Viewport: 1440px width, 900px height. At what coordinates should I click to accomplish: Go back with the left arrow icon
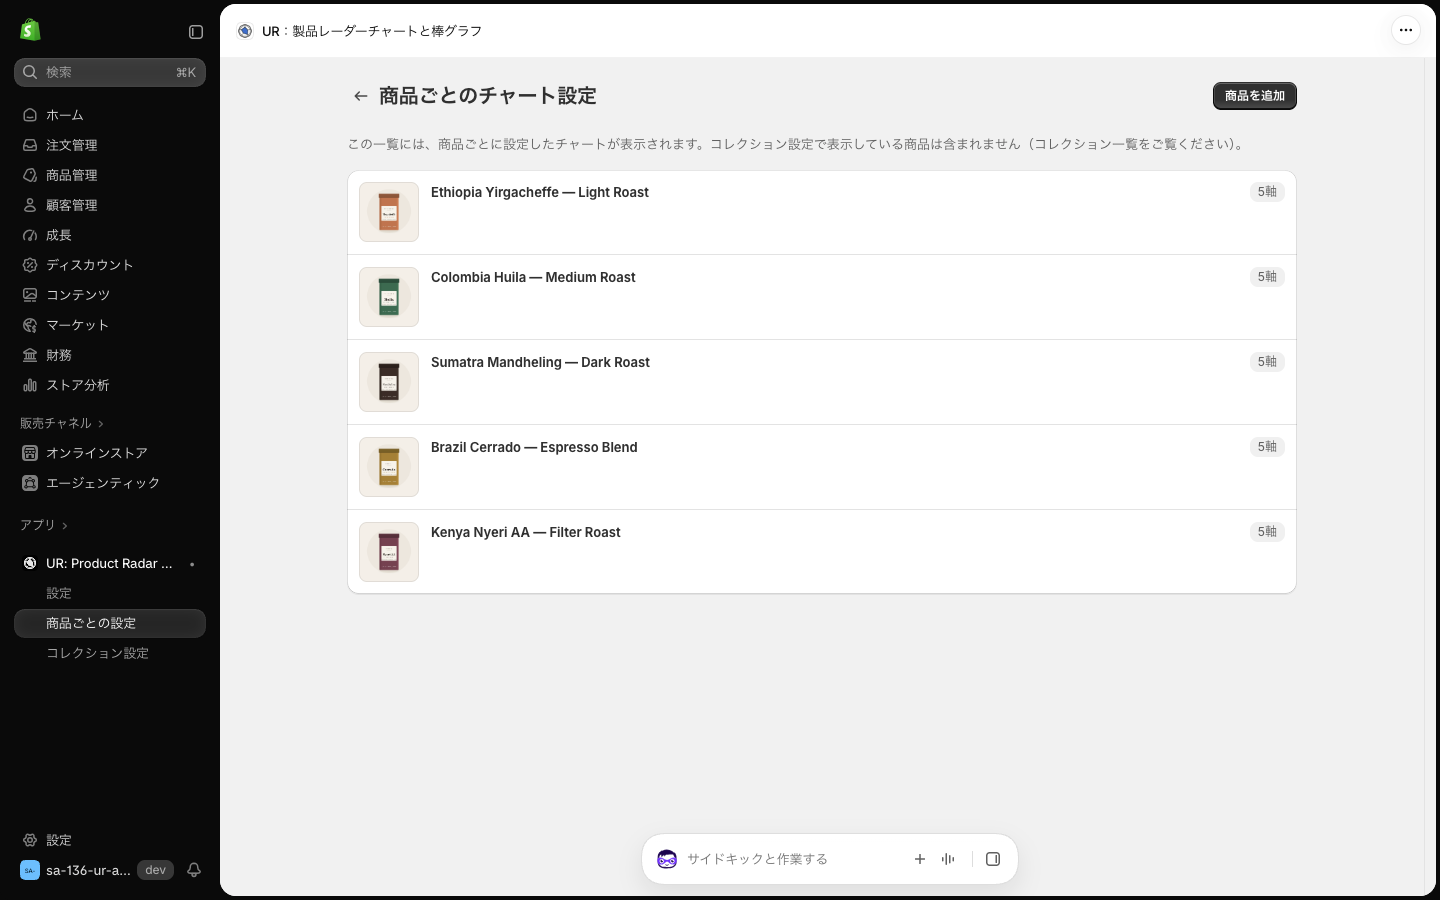[361, 96]
